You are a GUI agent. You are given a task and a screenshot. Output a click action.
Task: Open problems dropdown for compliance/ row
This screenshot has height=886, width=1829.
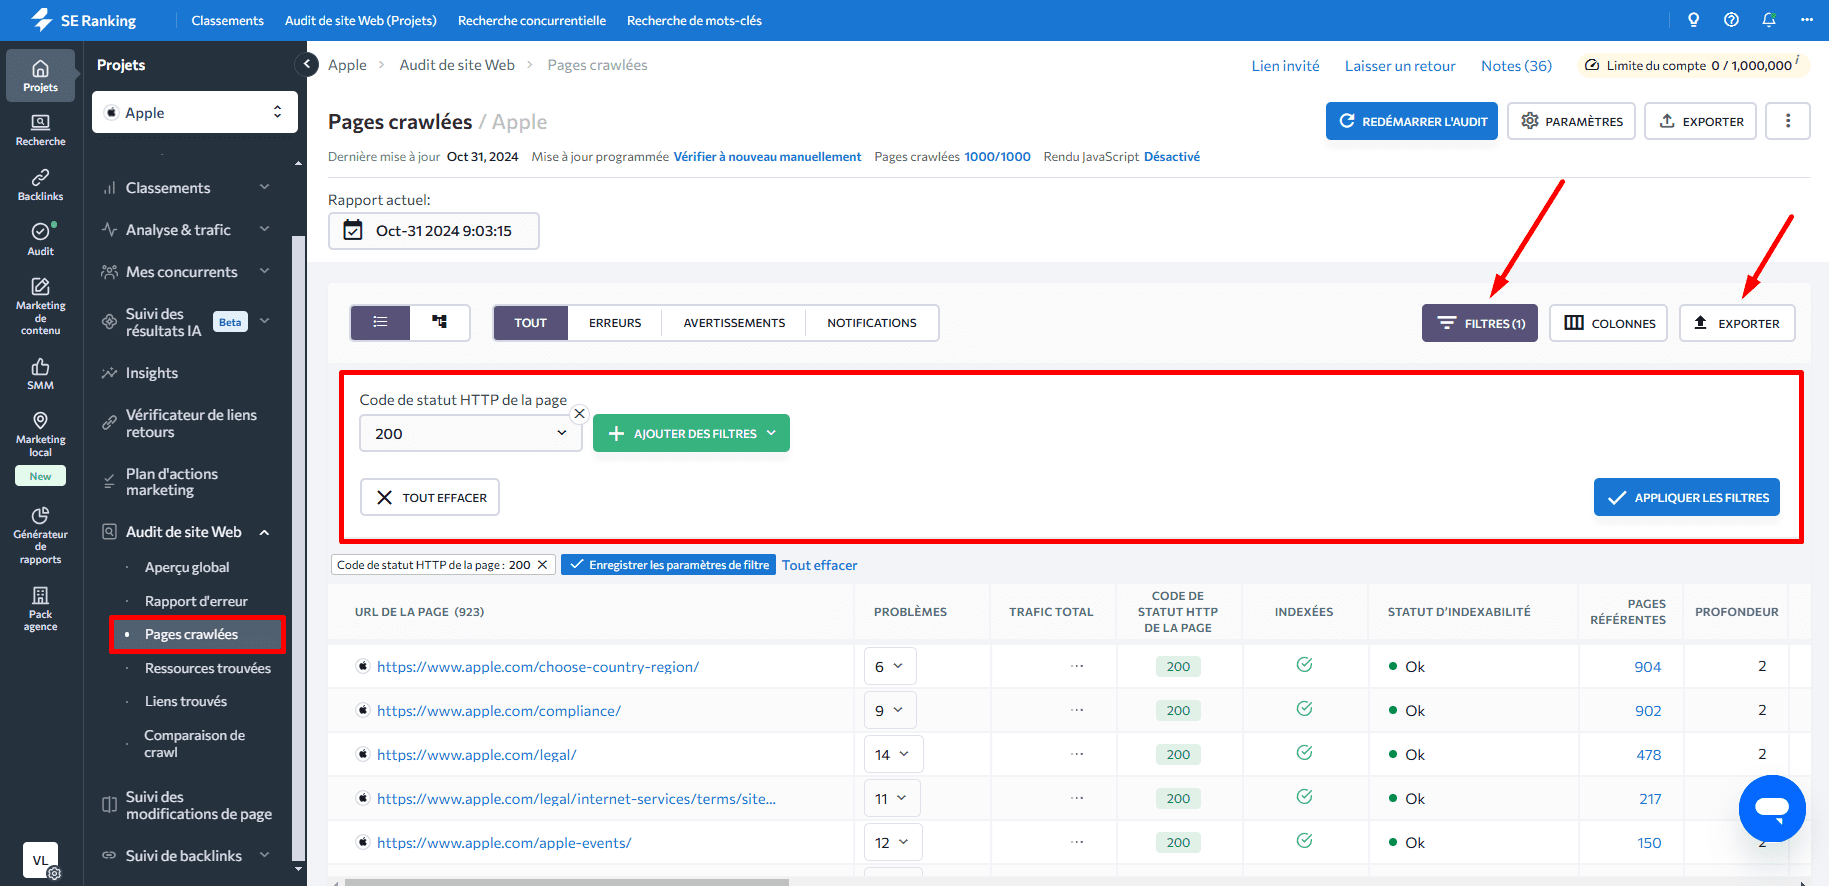pos(890,710)
